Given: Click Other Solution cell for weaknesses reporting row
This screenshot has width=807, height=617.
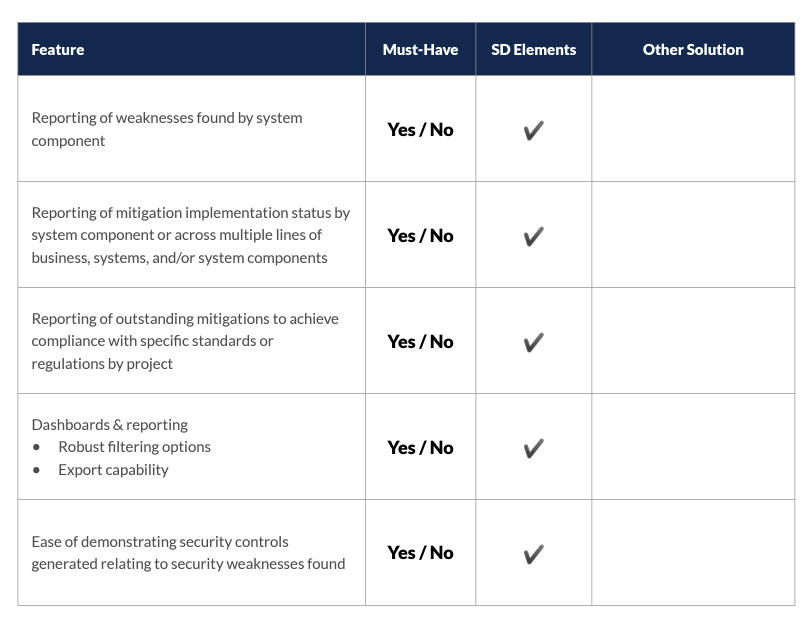Looking at the screenshot, I should (x=693, y=129).
